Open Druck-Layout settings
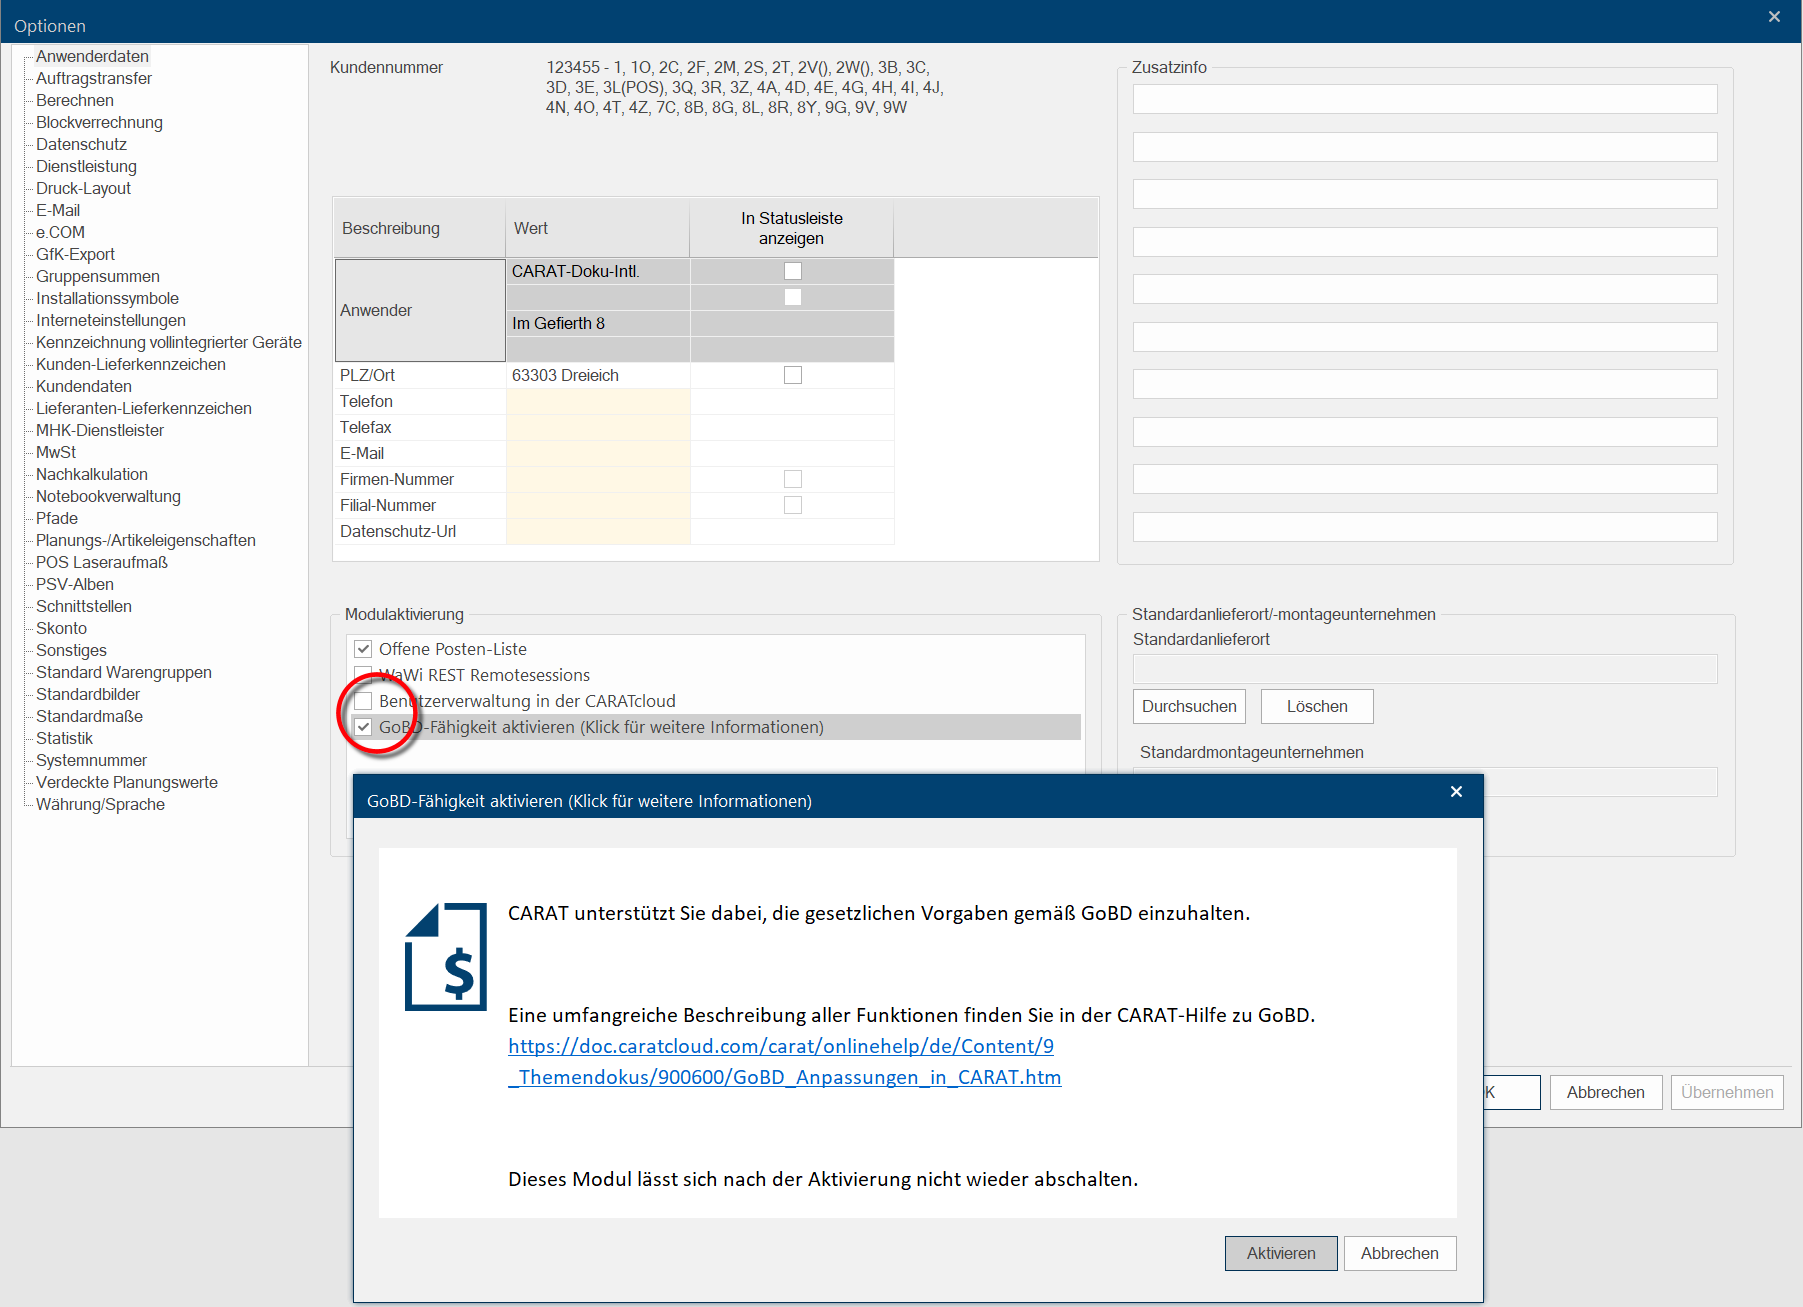Image resolution: width=1803 pixels, height=1307 pixels. tap(83, 188)
